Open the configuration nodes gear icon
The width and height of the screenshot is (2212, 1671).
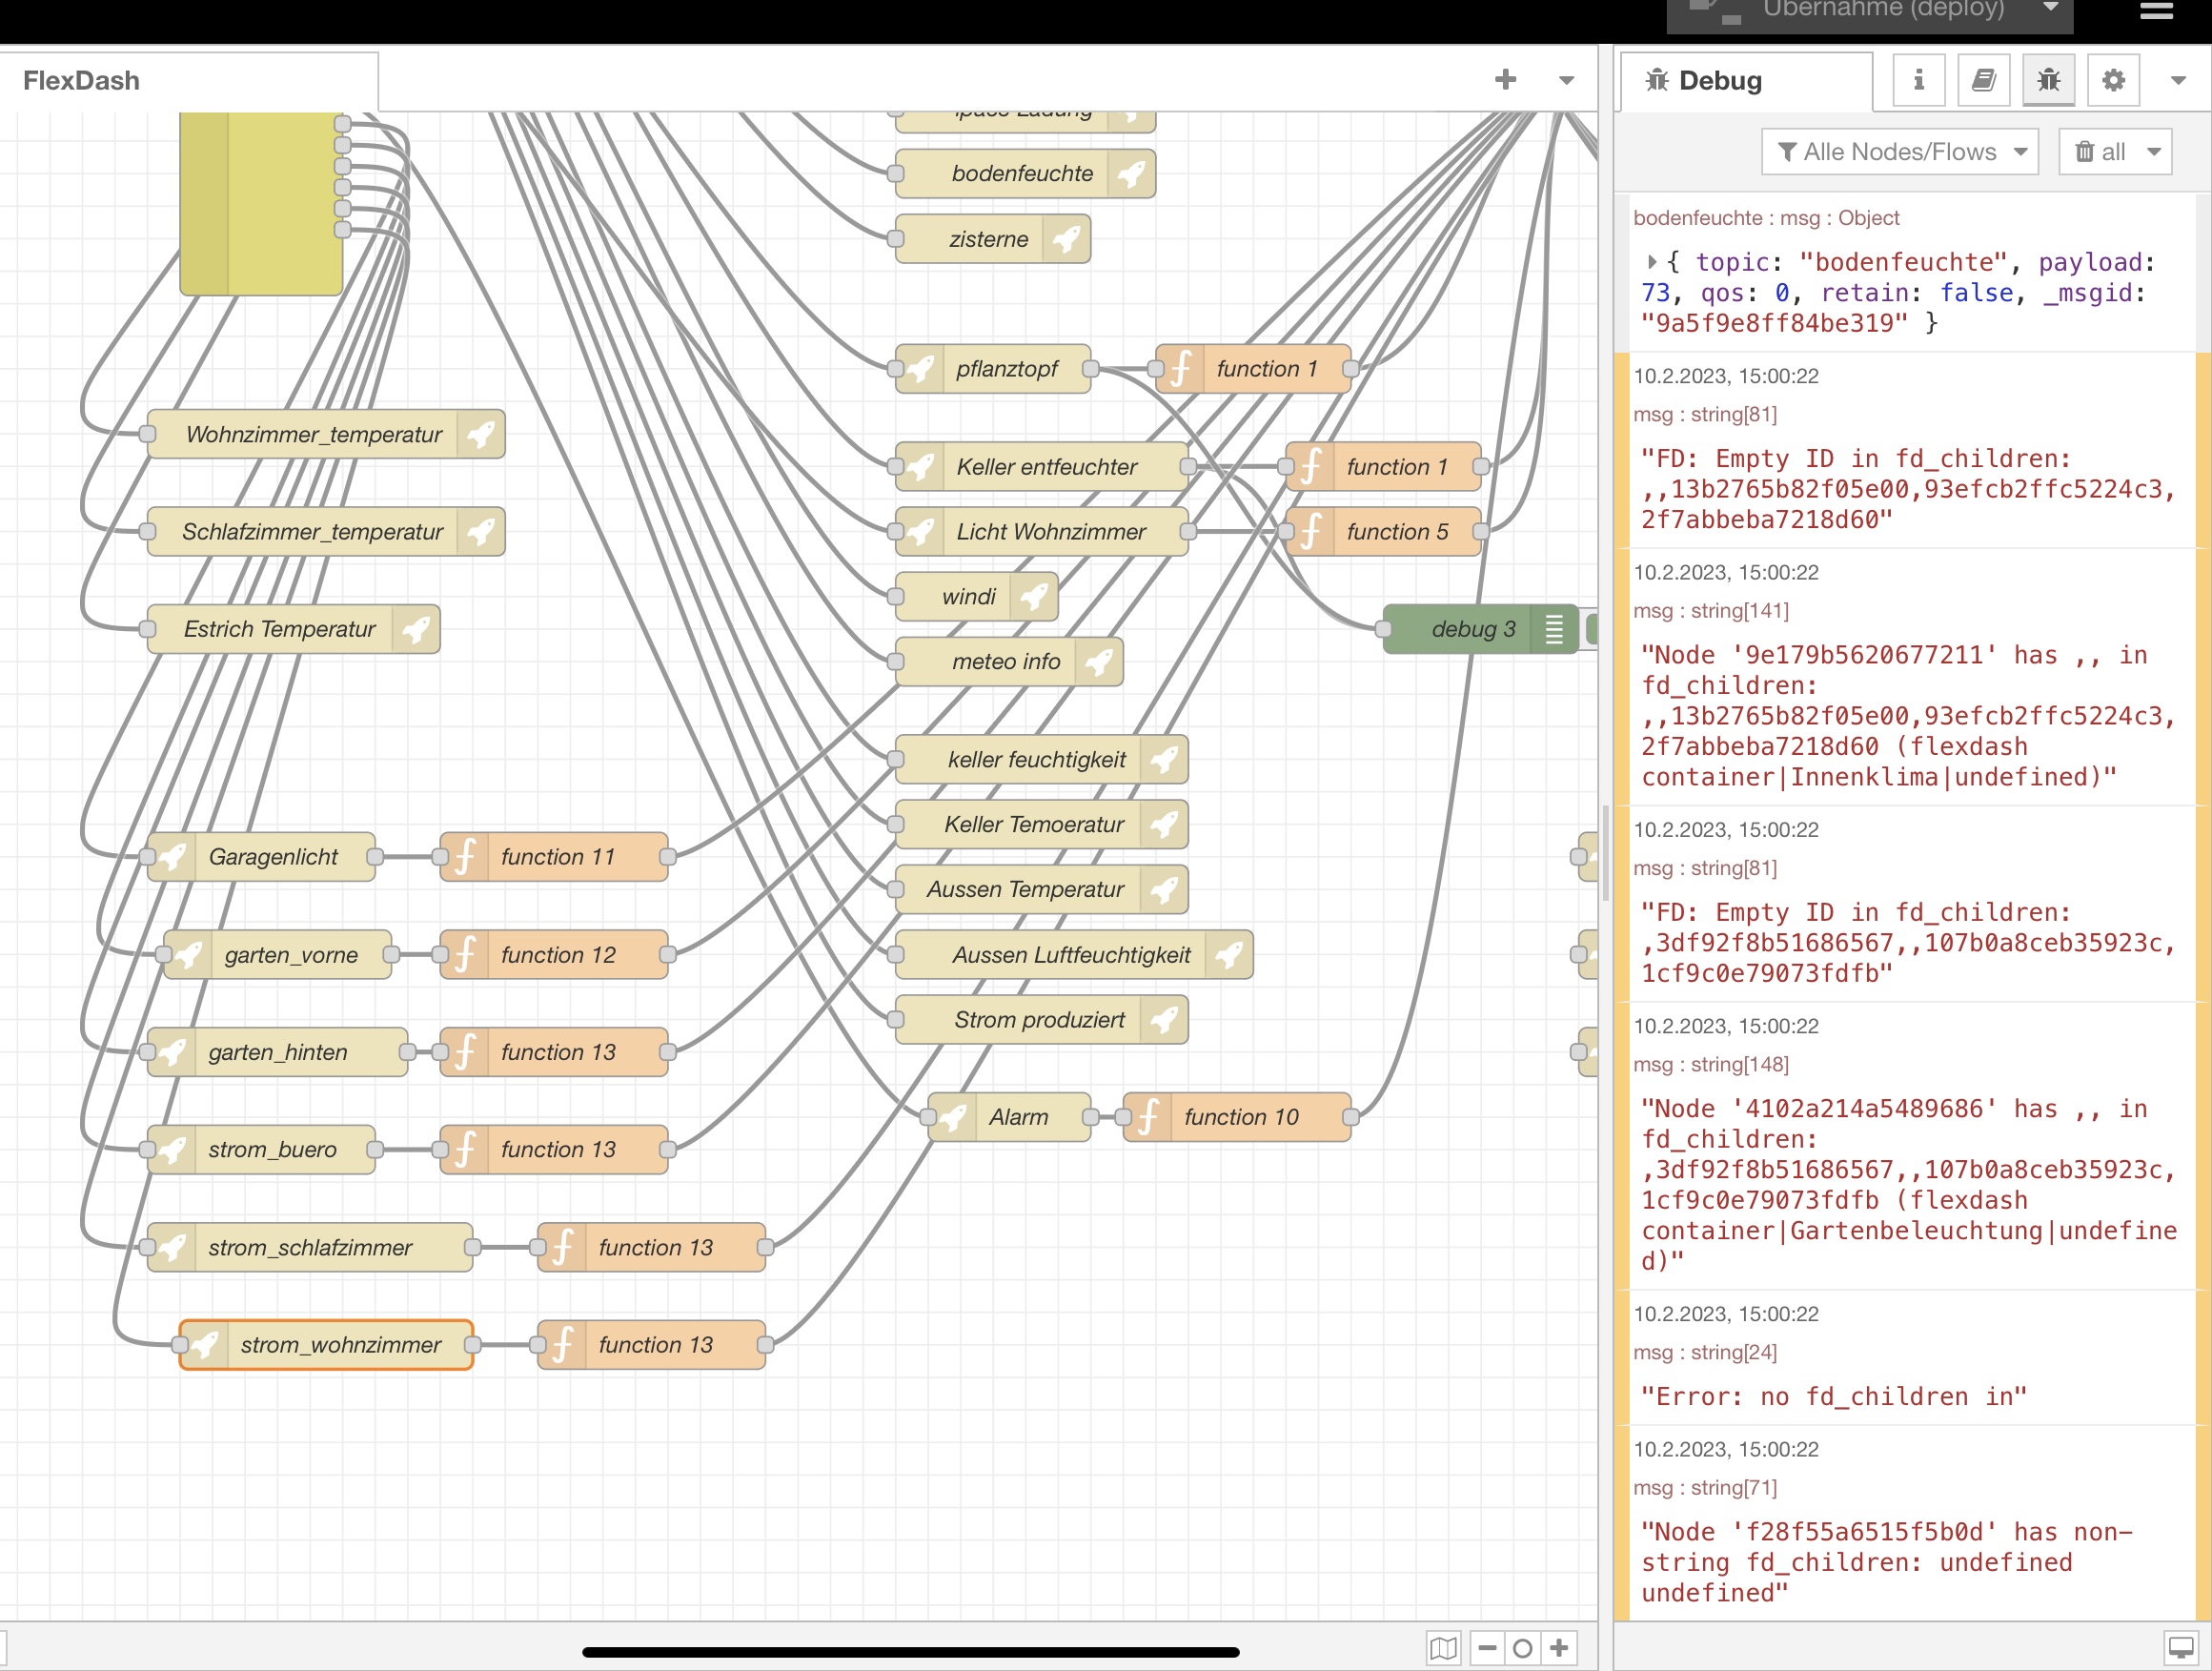point(2113,80)
